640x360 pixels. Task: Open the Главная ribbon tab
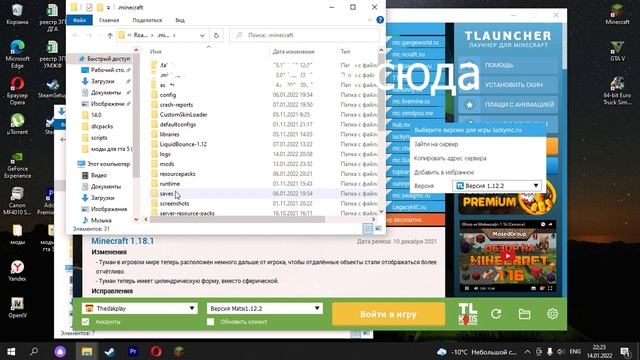109,20
